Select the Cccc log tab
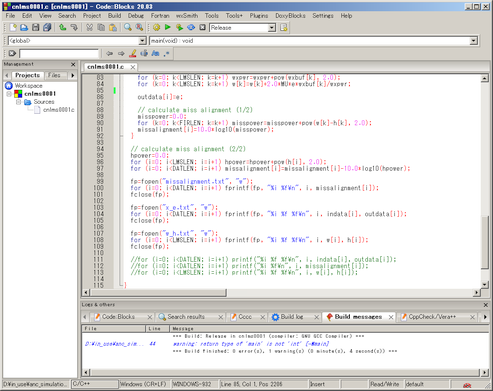This screenshot has width=493, height=391. (245, 317)
